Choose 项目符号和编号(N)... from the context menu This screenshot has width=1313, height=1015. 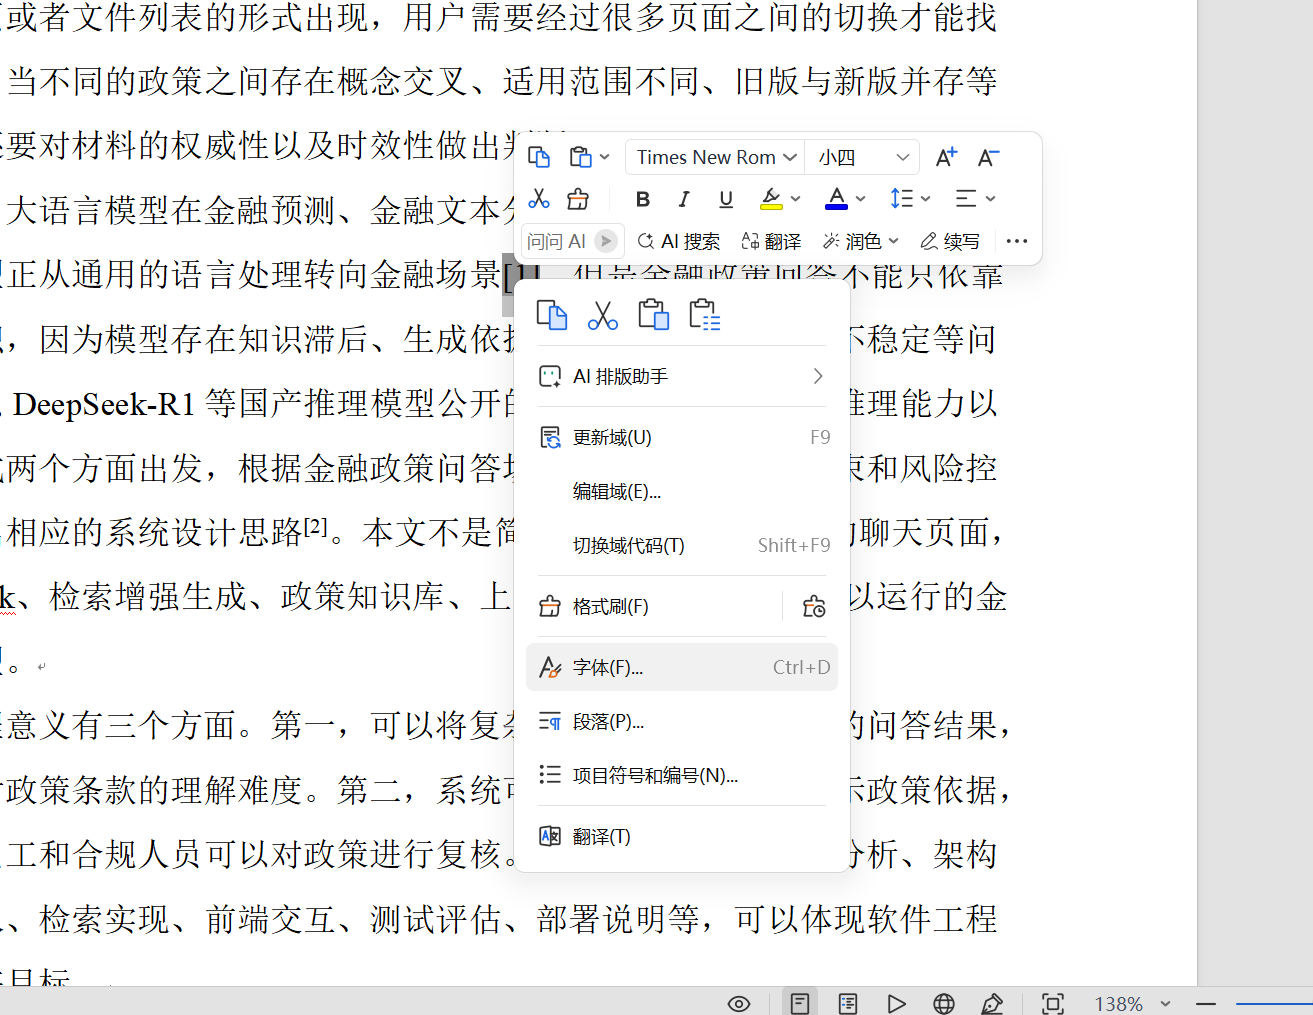point(682,775)
